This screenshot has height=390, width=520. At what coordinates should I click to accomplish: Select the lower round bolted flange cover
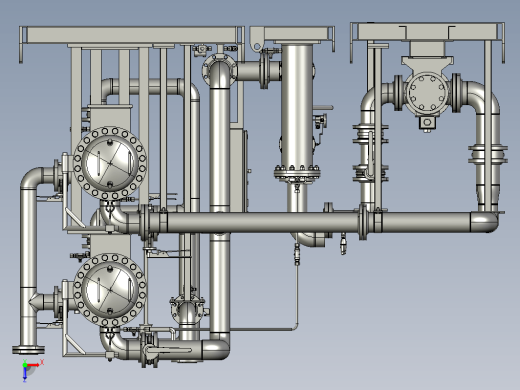coord(110,290)
